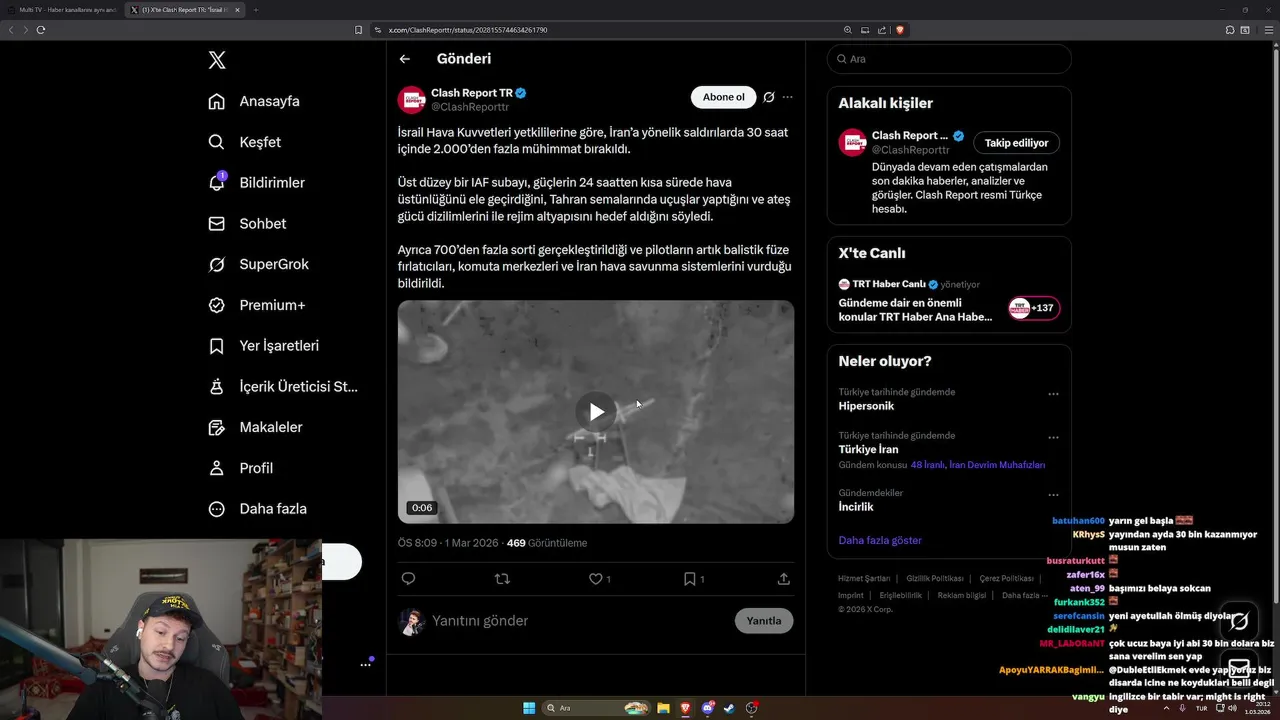Open SuperGrok from the sidebar
Image resolution: width=1280 pixels, height=720 pixels.
(x=259, y=264)
